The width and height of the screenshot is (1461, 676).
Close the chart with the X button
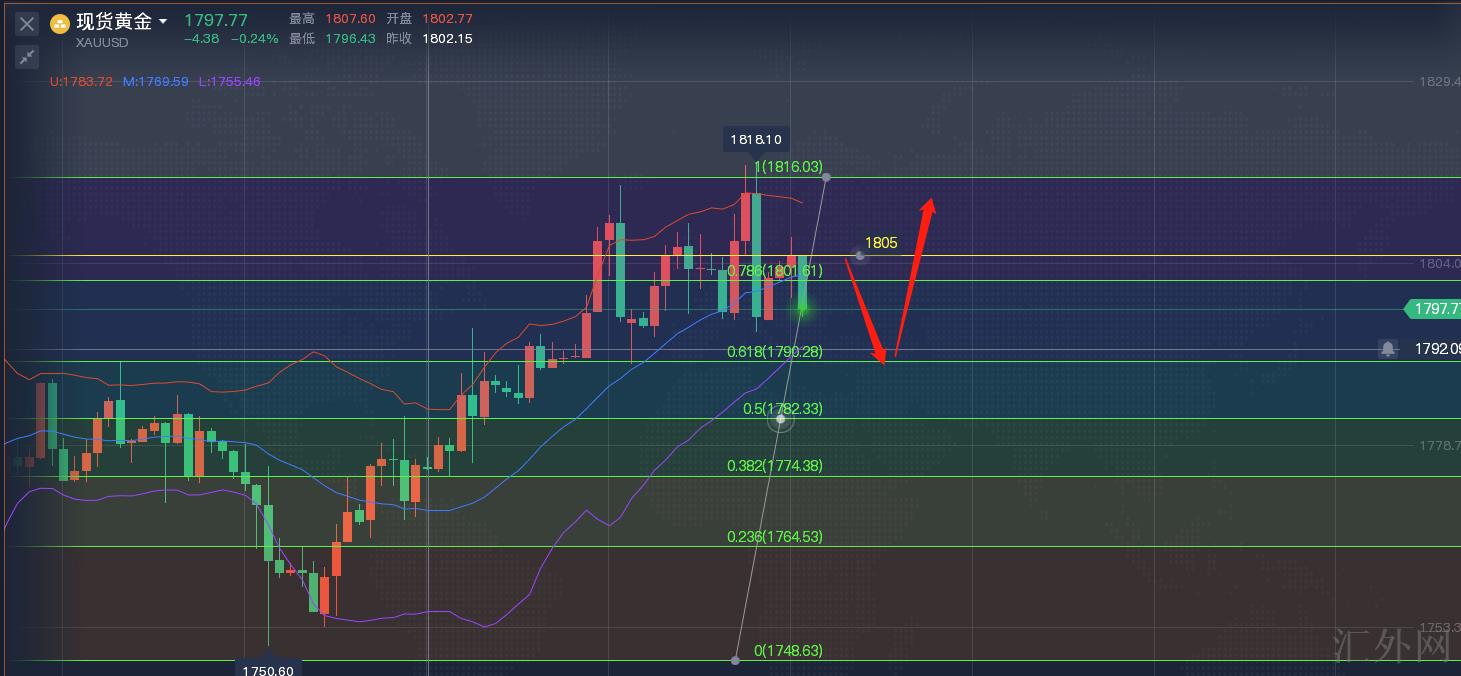[27, 24]
